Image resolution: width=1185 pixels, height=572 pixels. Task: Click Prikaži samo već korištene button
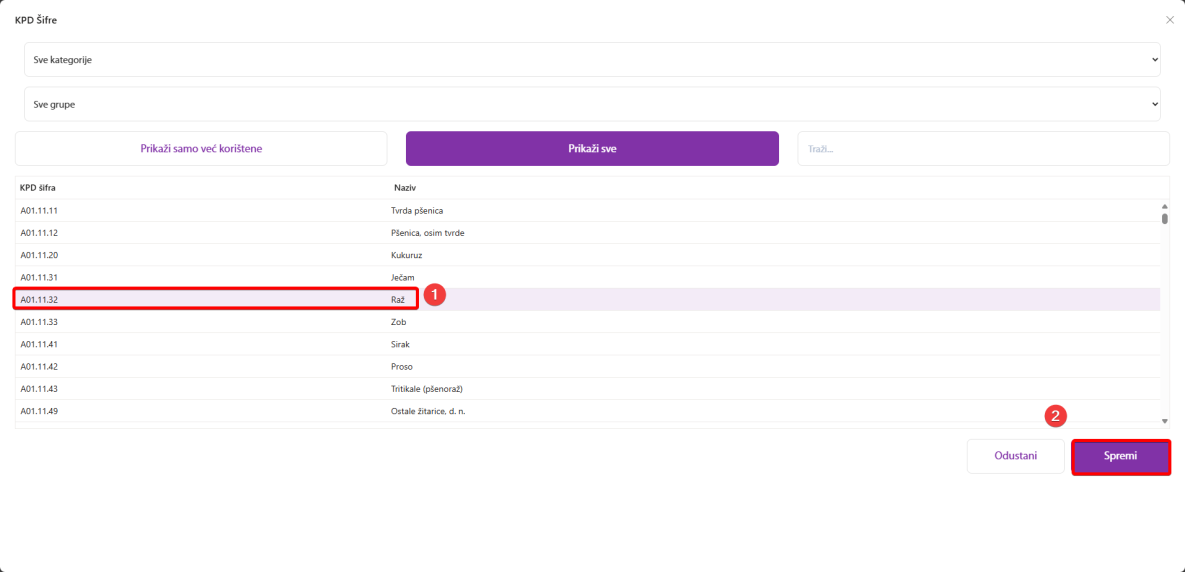(201, 149)
